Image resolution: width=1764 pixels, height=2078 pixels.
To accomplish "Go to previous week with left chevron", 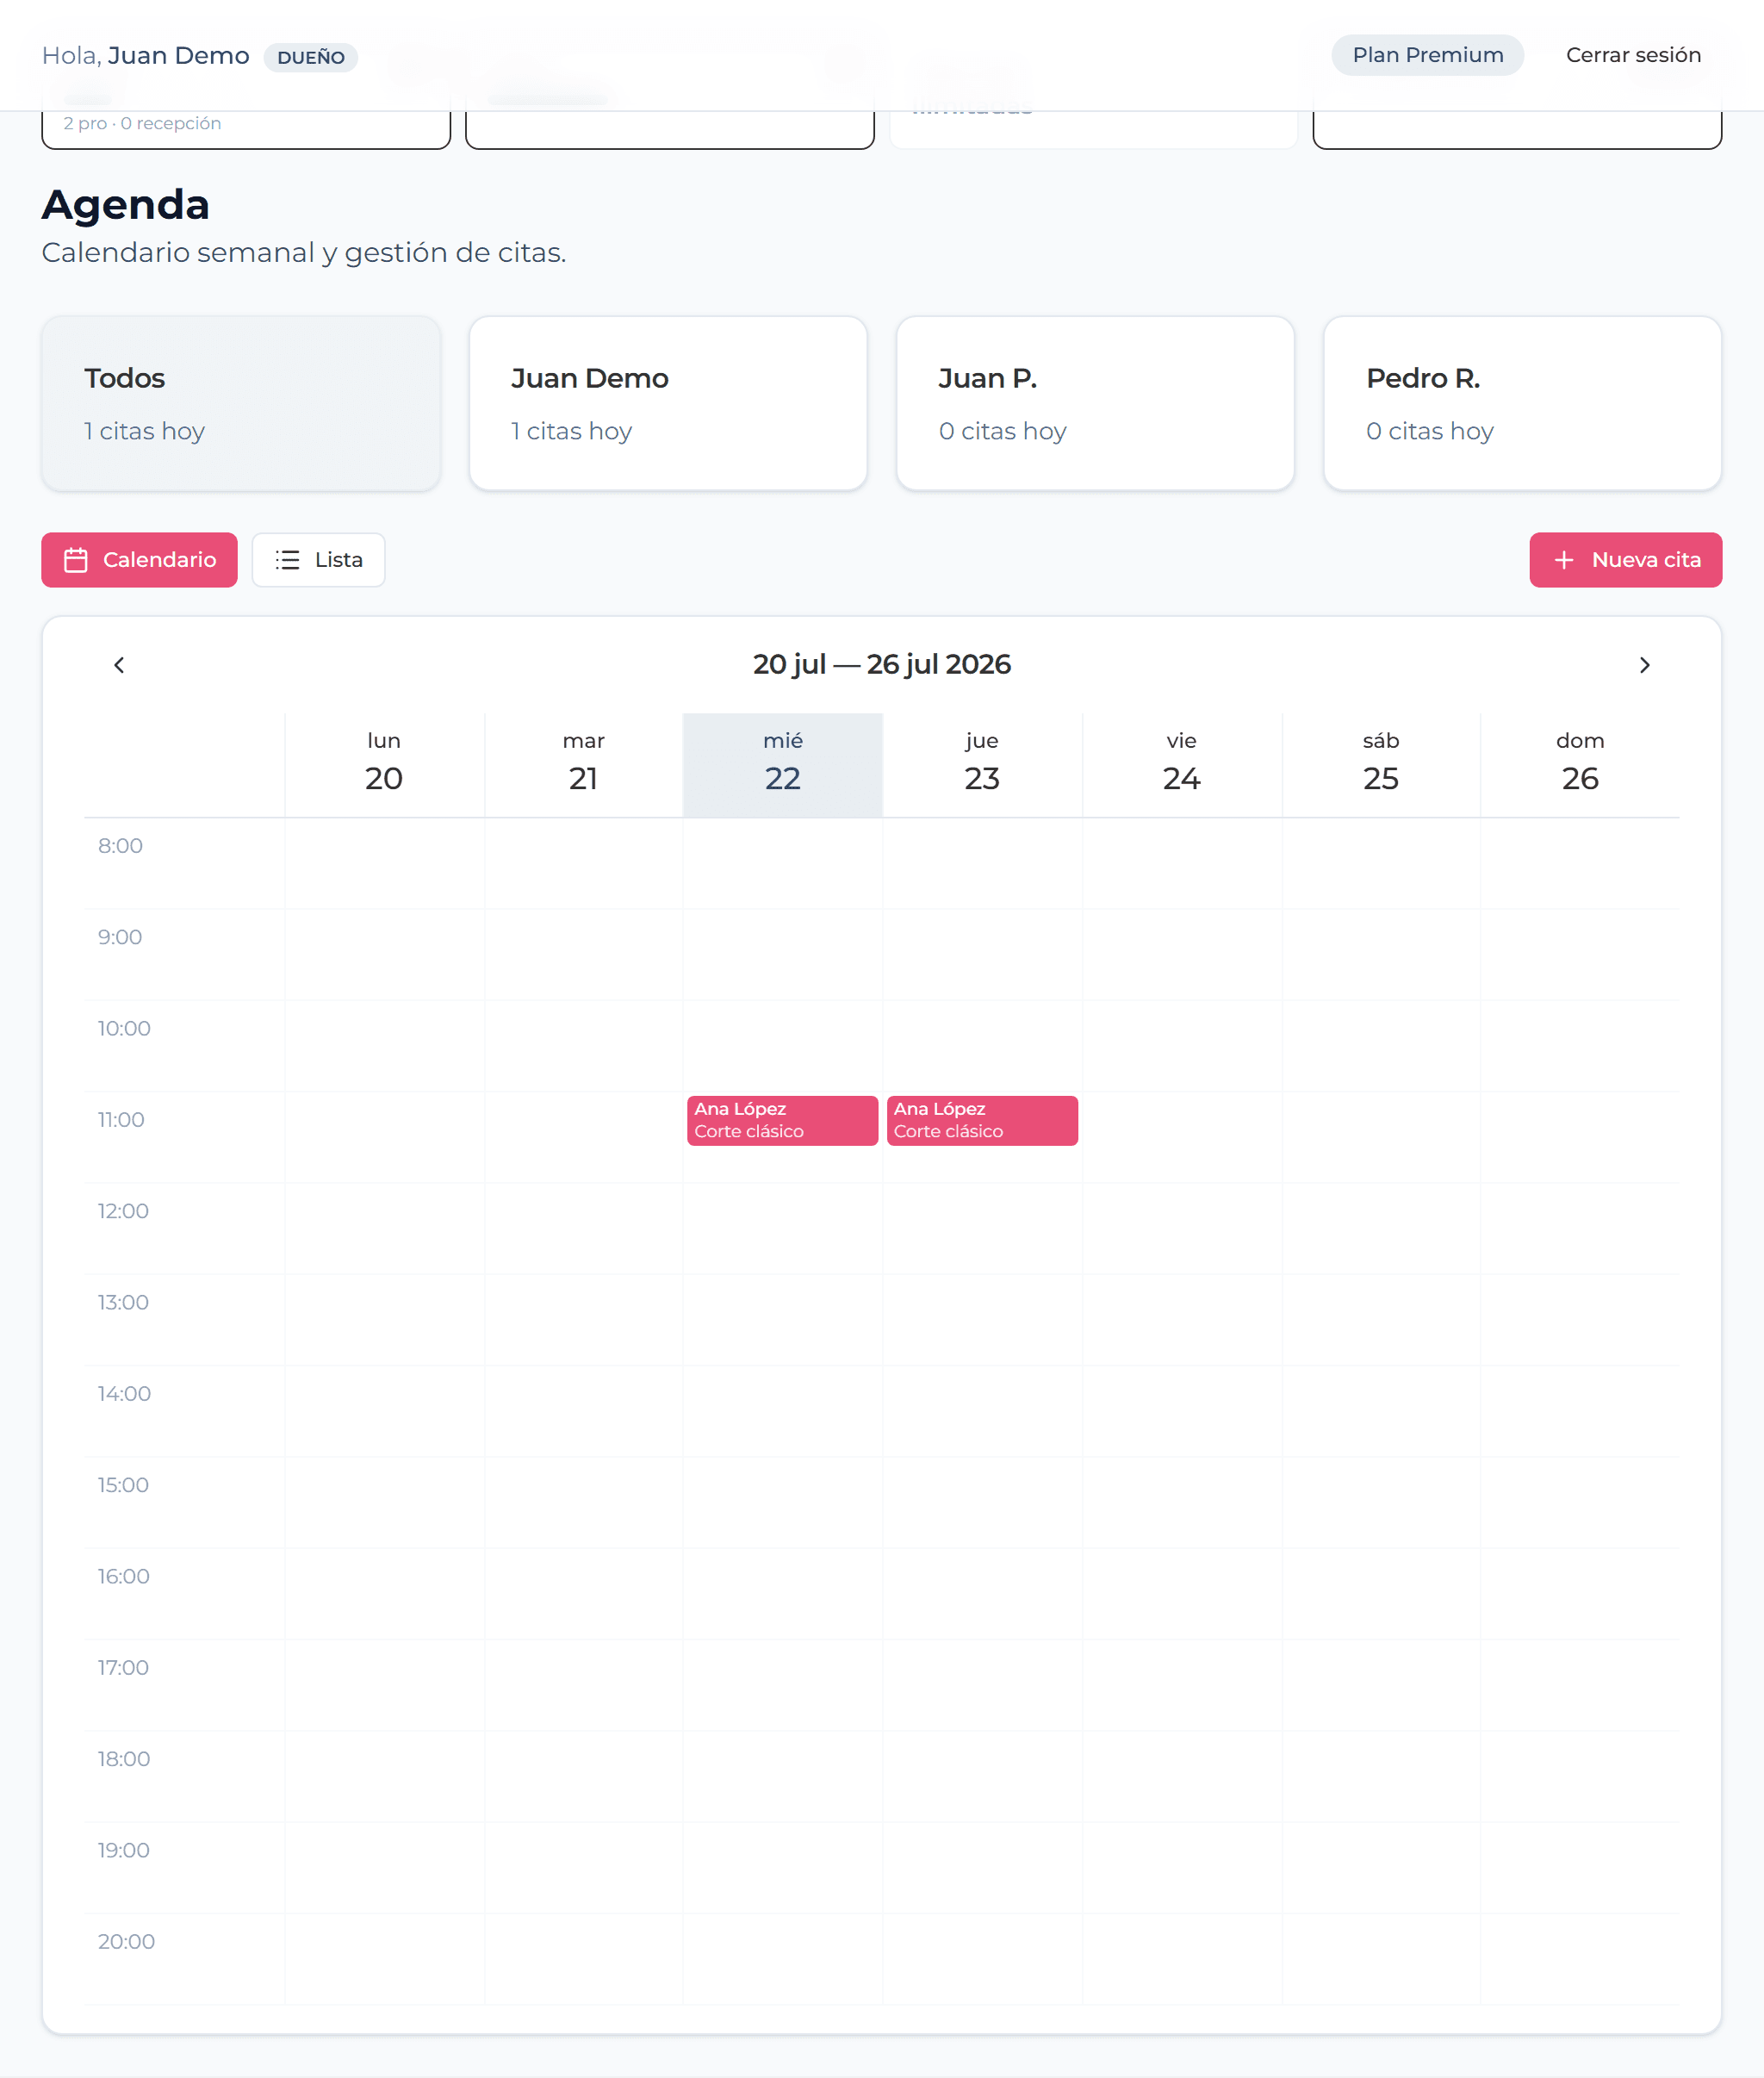I will (119, 665).
